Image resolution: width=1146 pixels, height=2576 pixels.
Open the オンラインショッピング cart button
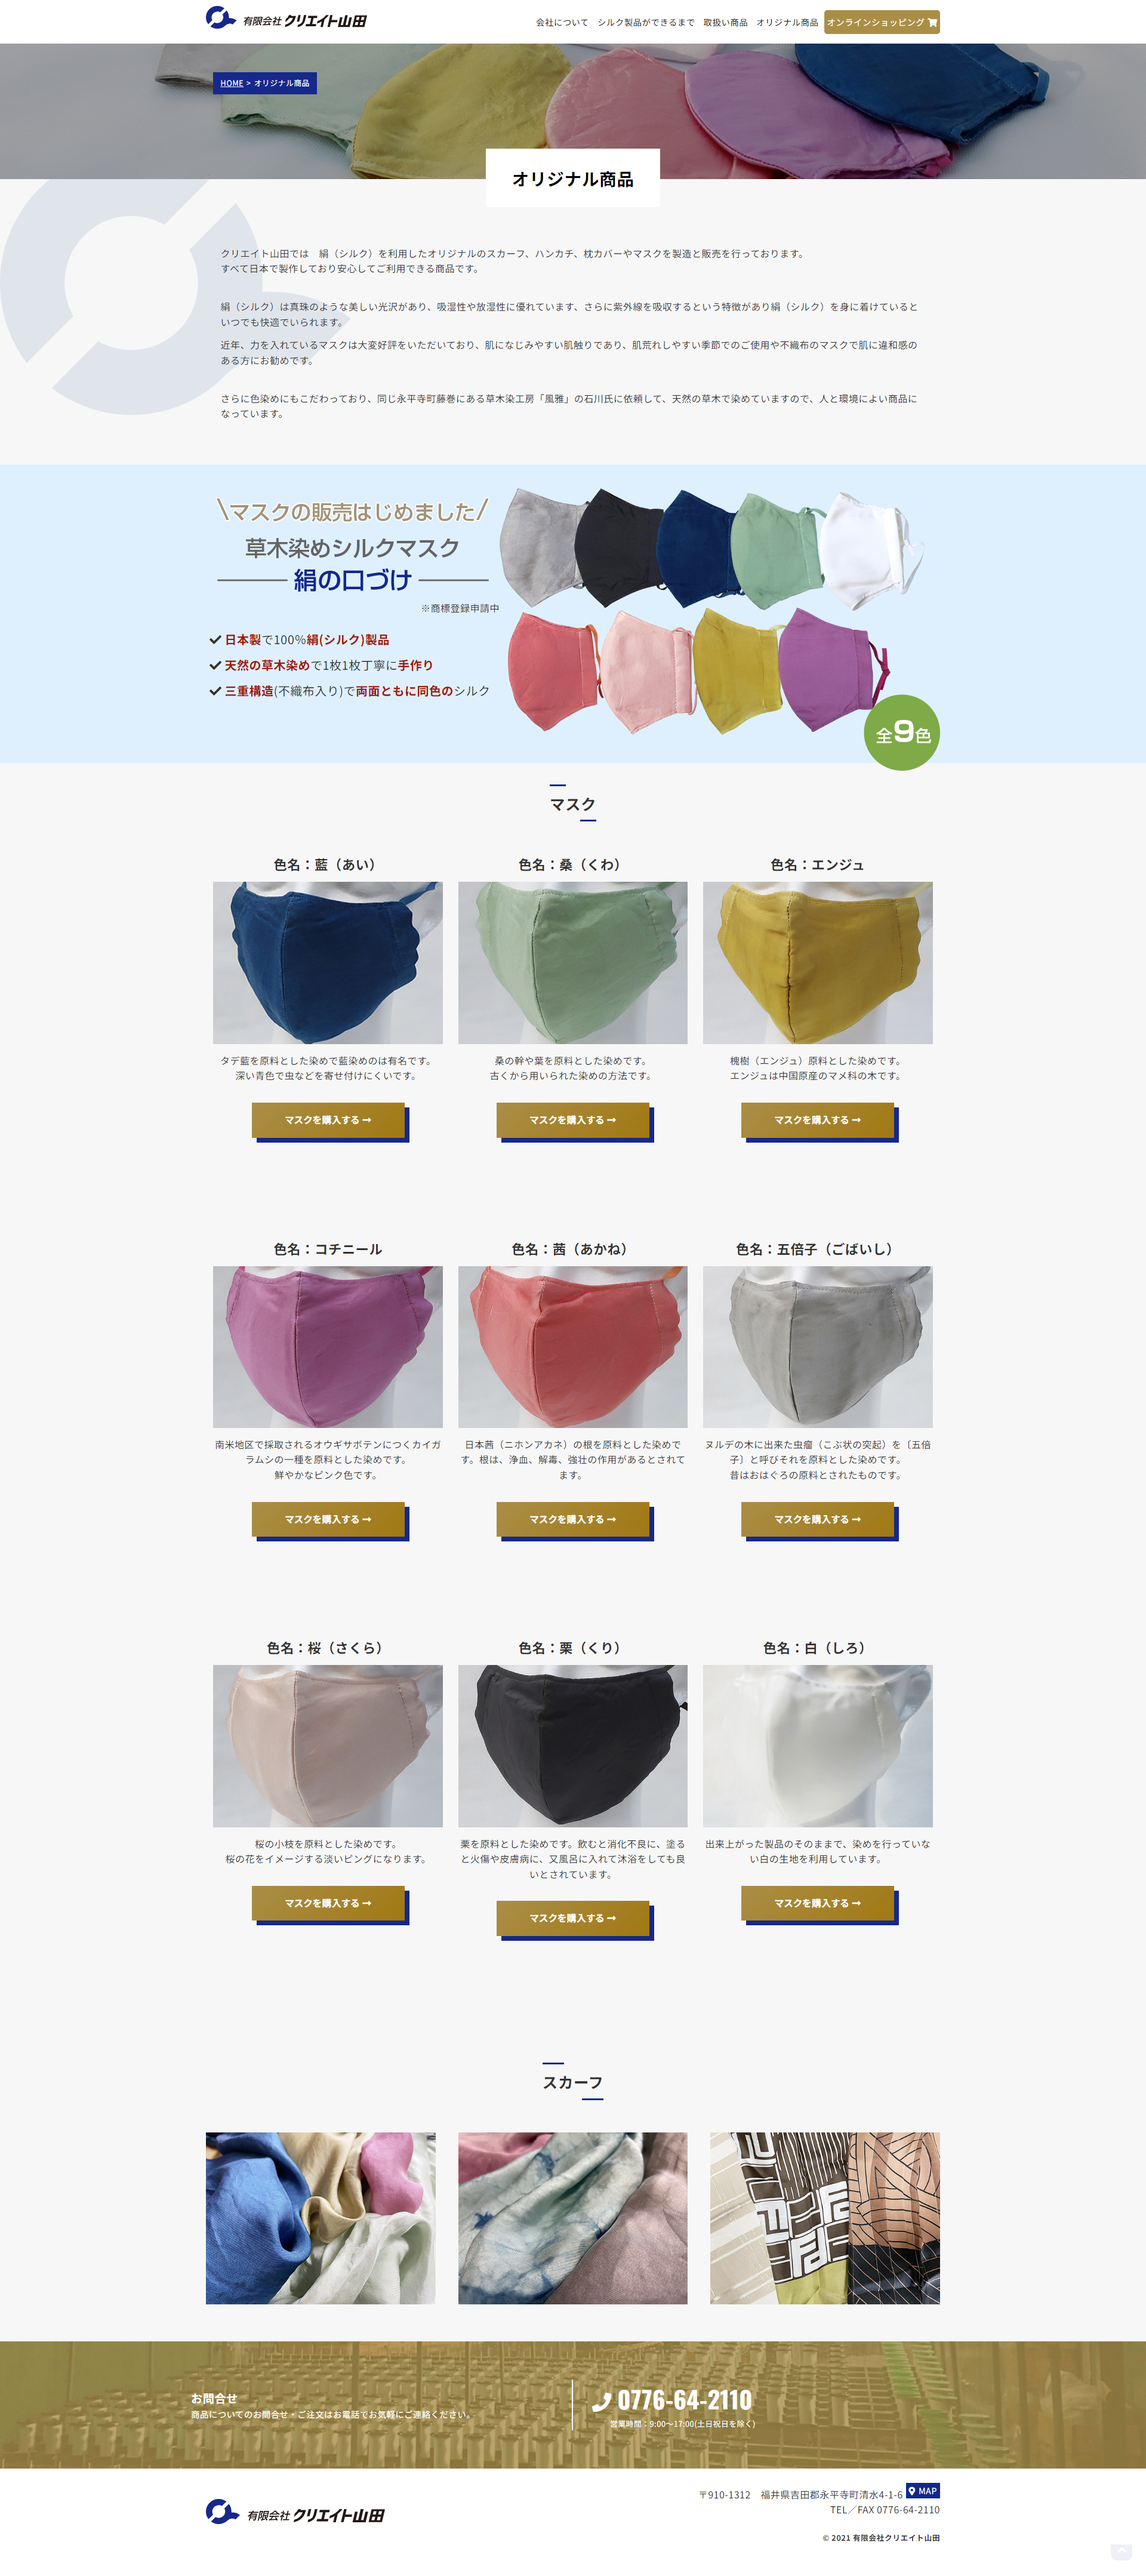pyautogui.click(x=881, y=22)
